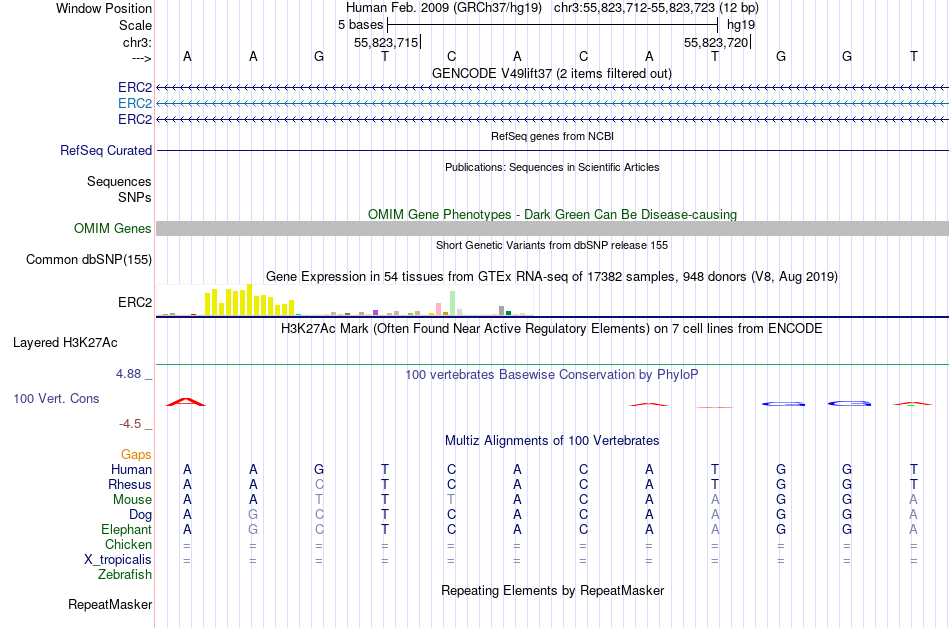Click OMIM Gene Phenotypes green title
The image size is (950, 628).
tap(552, 214)
